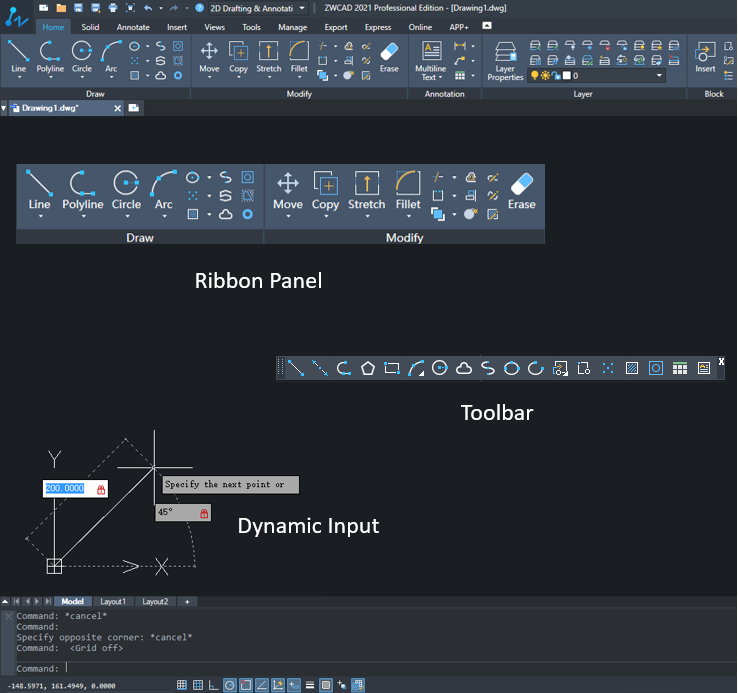Expand the layer selection dropdown list
Image resolution: width=738 pixels, height=693 pixels.
click(x=659, y=76)
